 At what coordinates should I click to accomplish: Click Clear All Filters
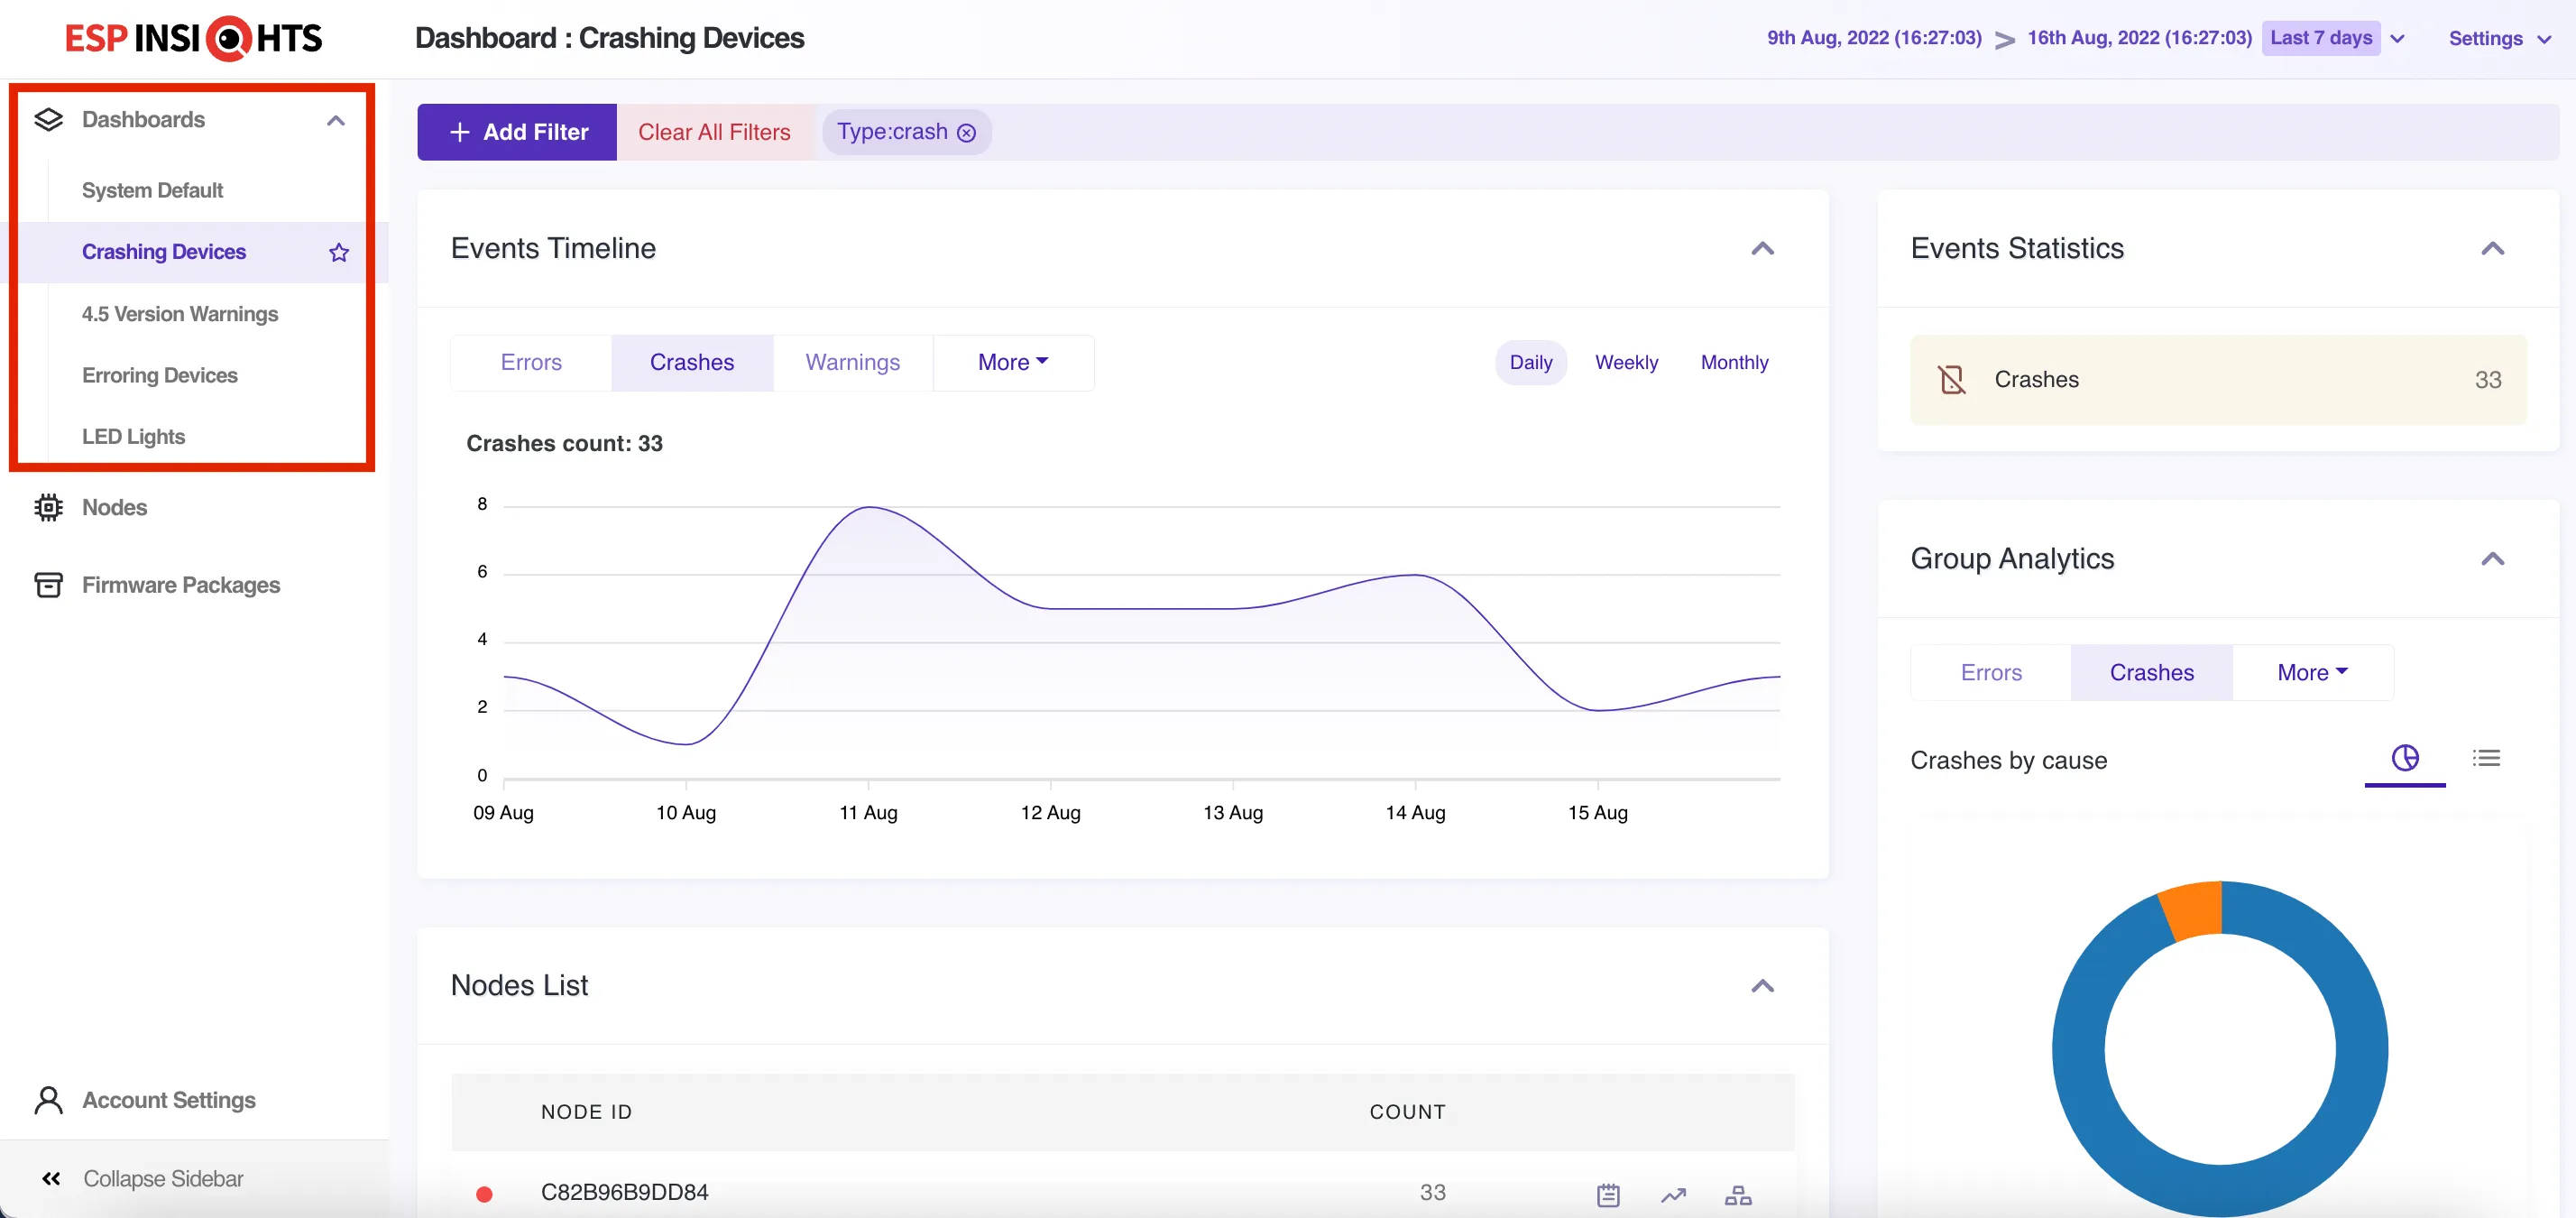(714, 132)
